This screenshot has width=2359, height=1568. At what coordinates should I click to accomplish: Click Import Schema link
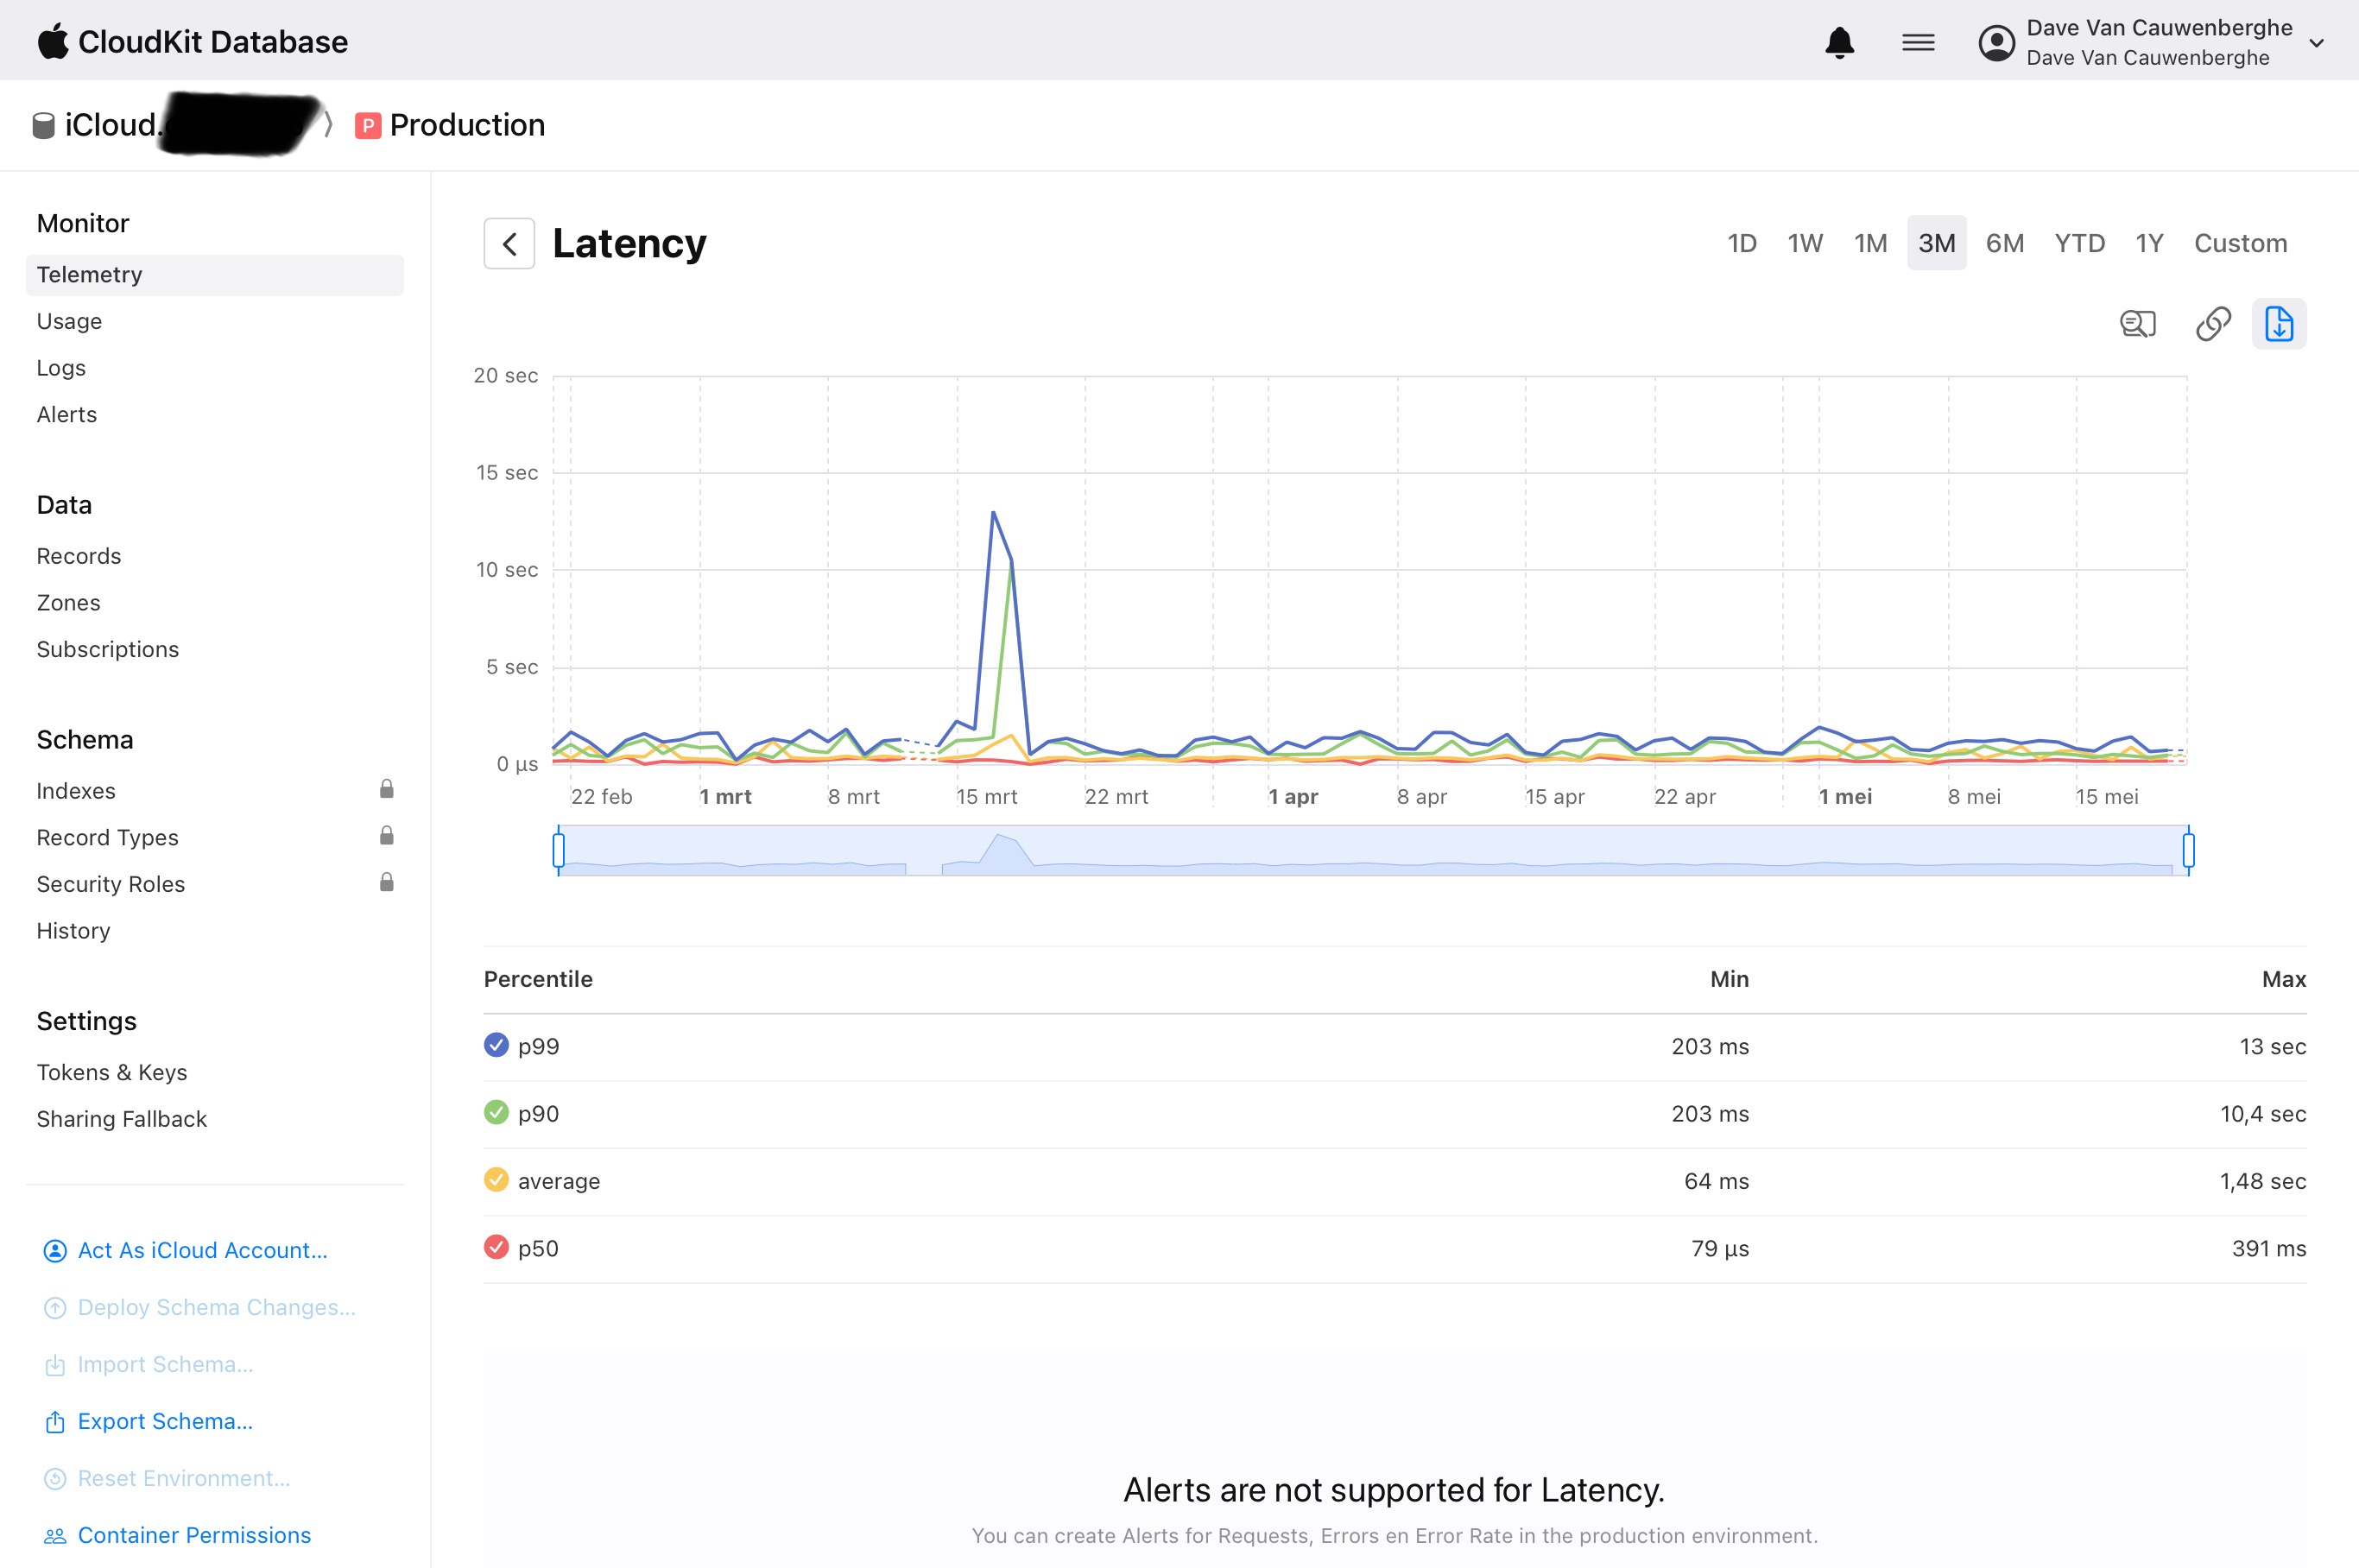coord(165,1365)
